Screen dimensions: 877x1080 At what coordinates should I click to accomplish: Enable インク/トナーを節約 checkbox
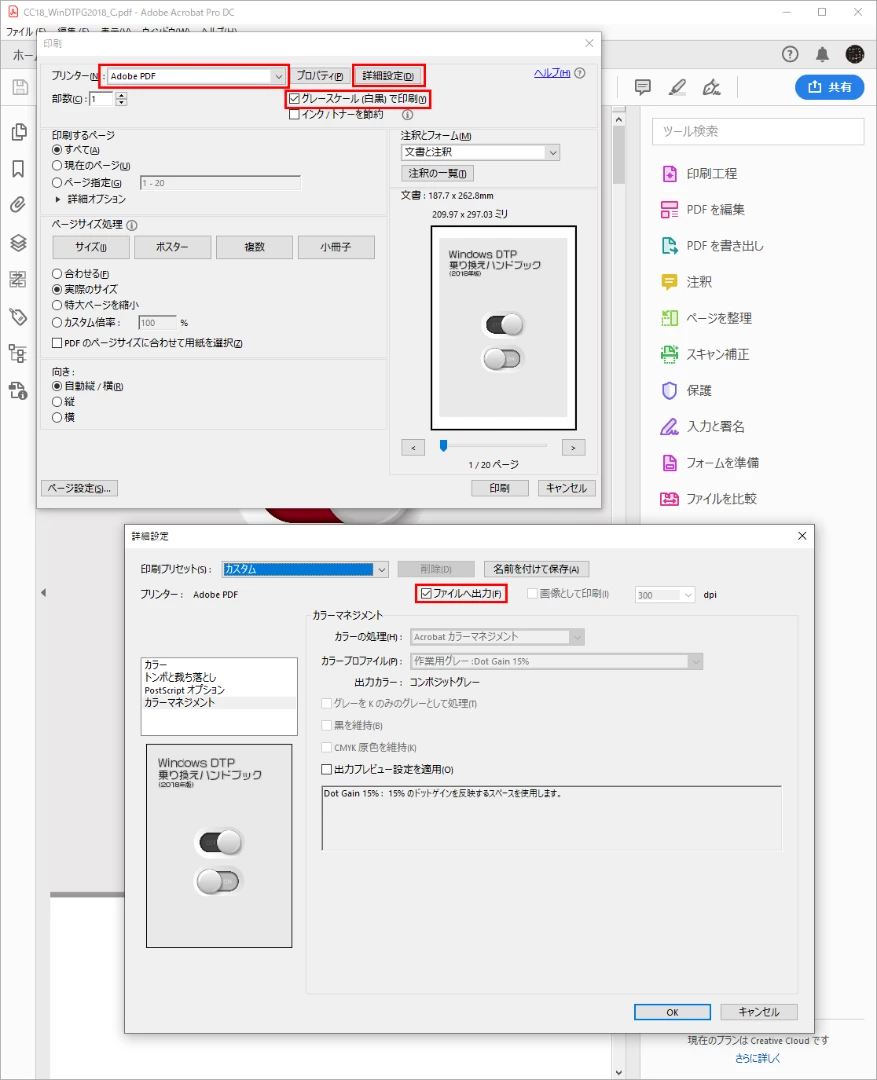pos(294,114)
